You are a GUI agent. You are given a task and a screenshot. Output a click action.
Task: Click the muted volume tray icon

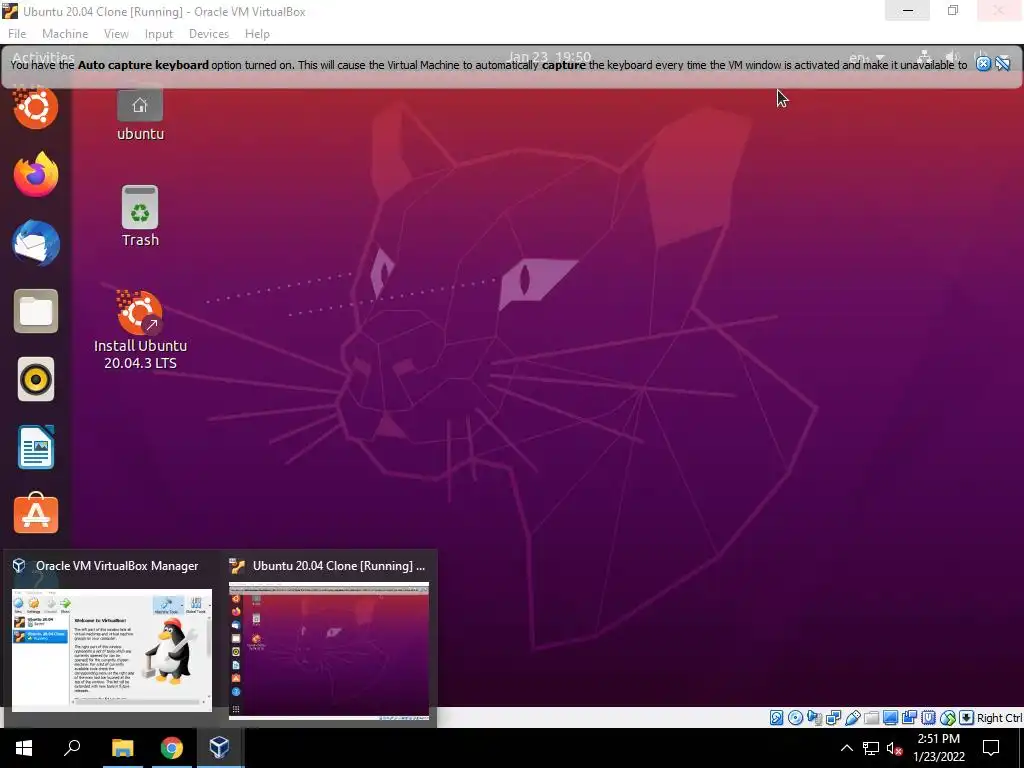894,748
